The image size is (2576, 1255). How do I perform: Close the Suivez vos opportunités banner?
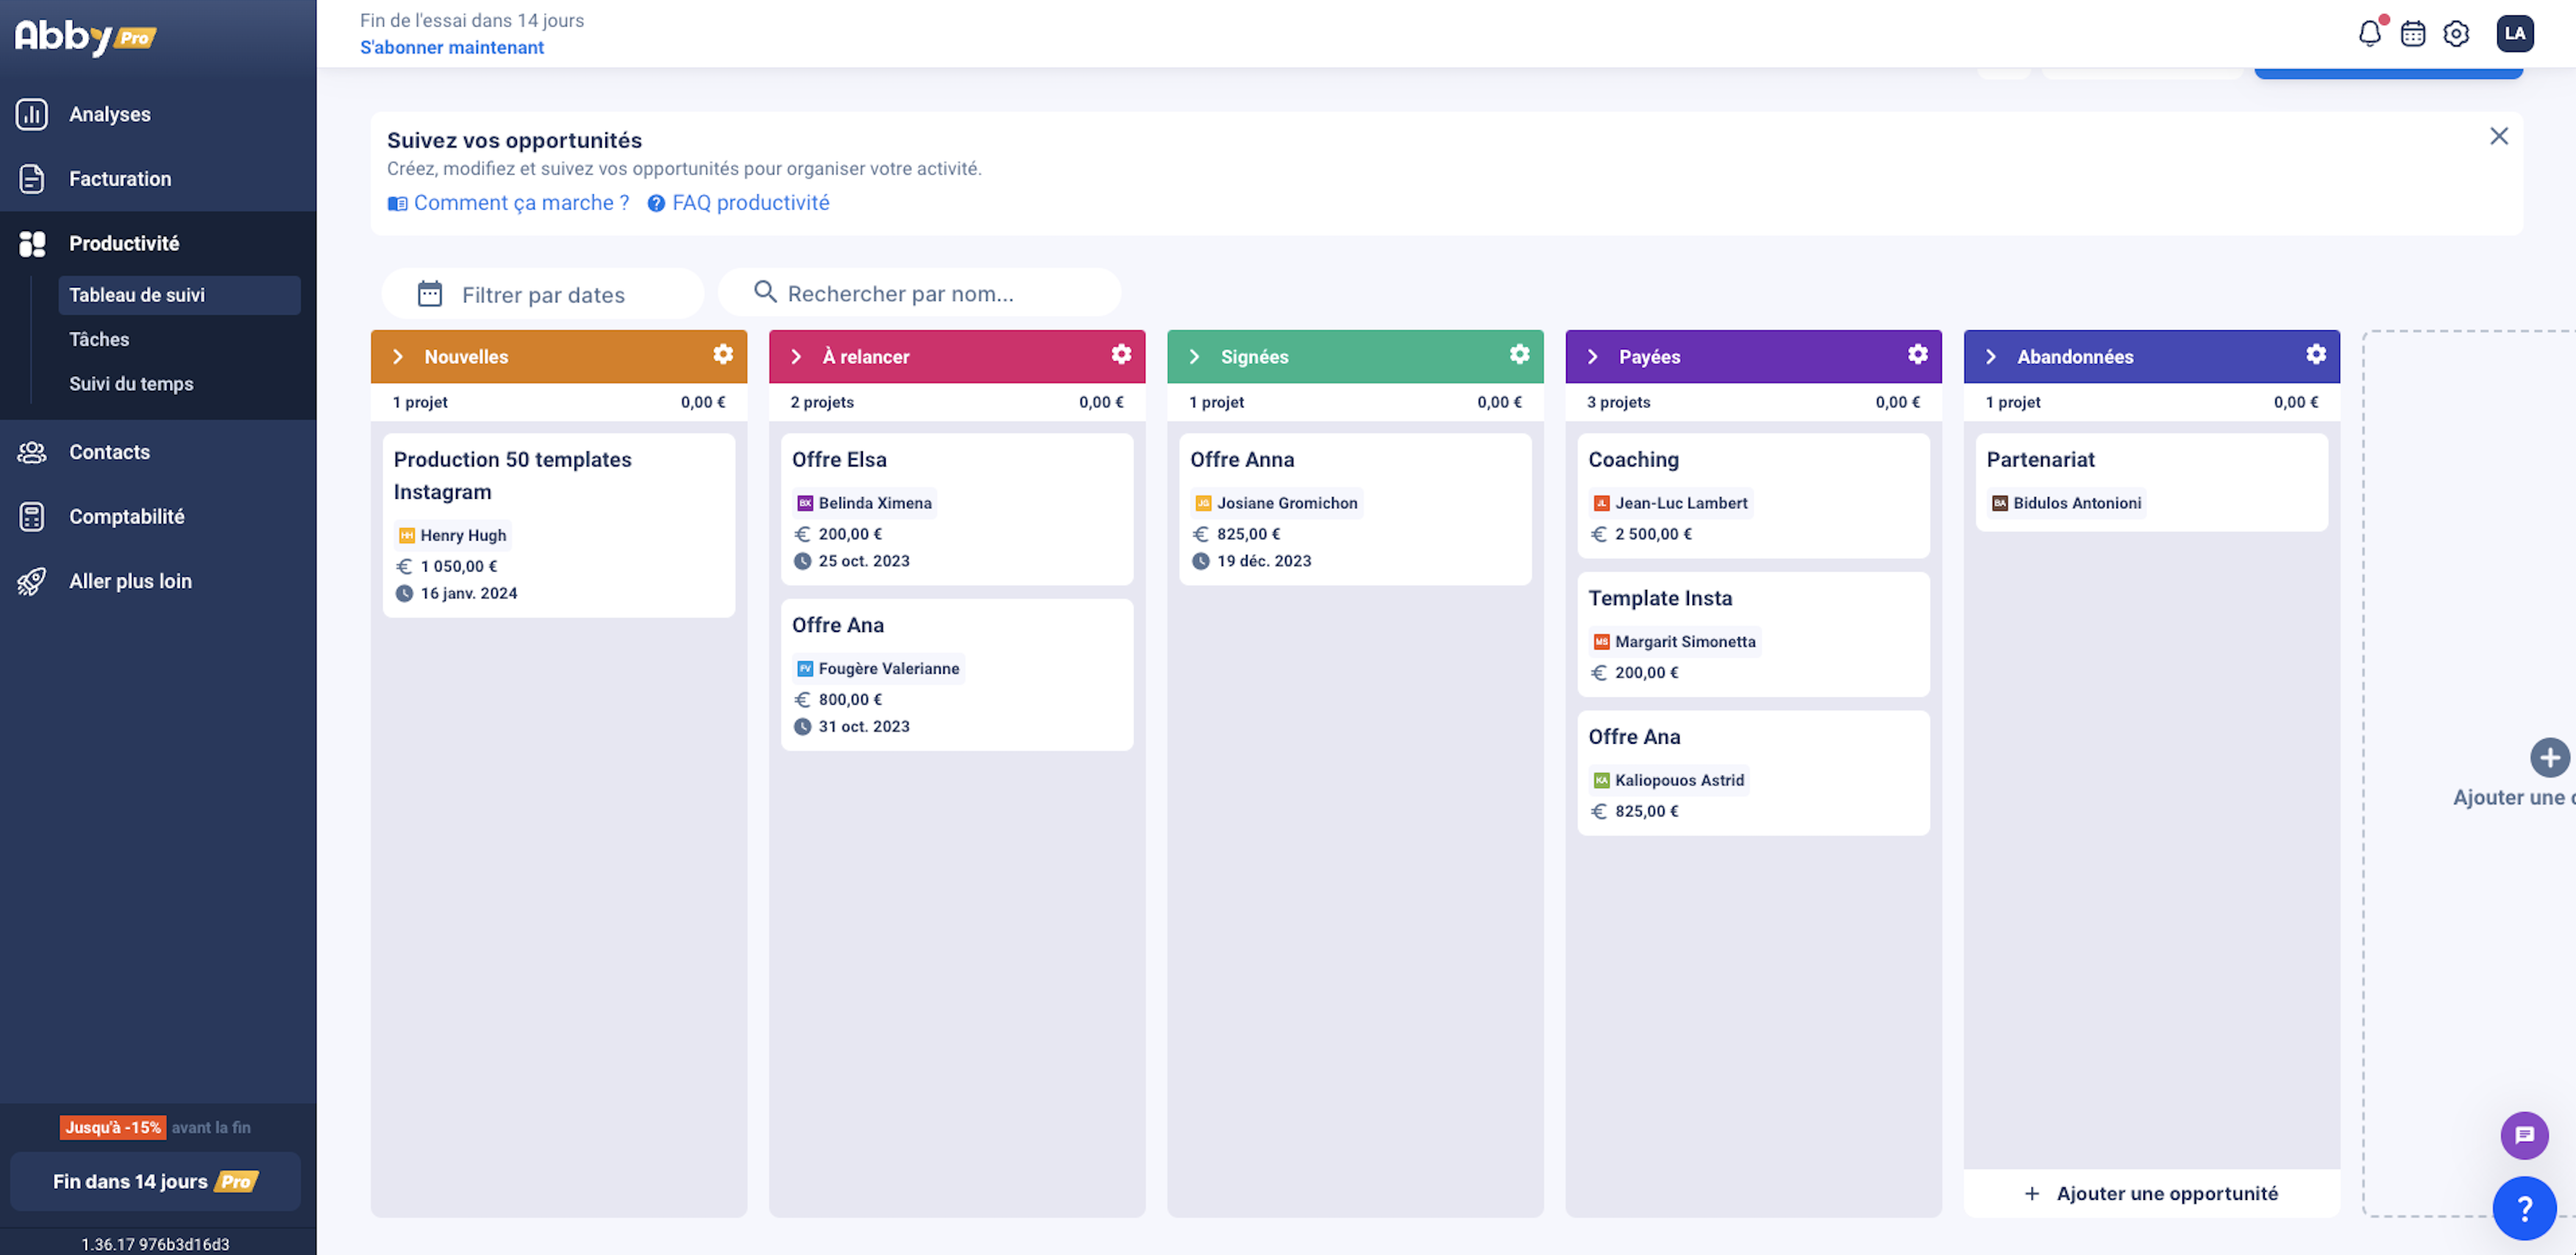(2498, 136)
